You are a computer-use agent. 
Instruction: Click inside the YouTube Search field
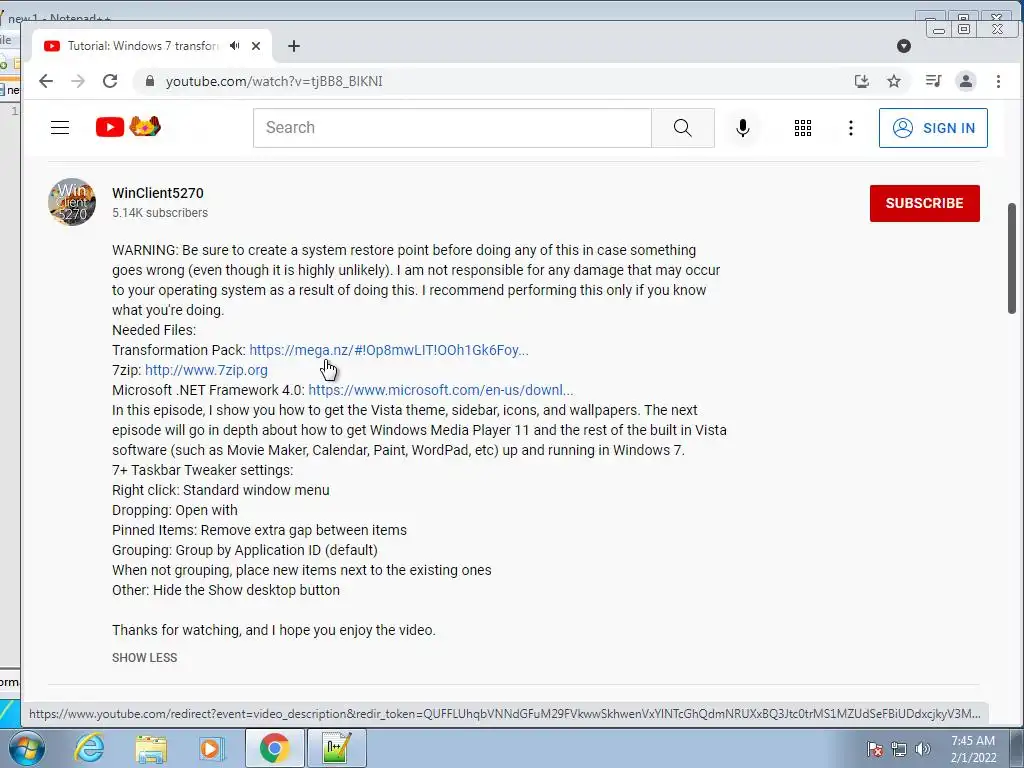(x=452, y=127)
